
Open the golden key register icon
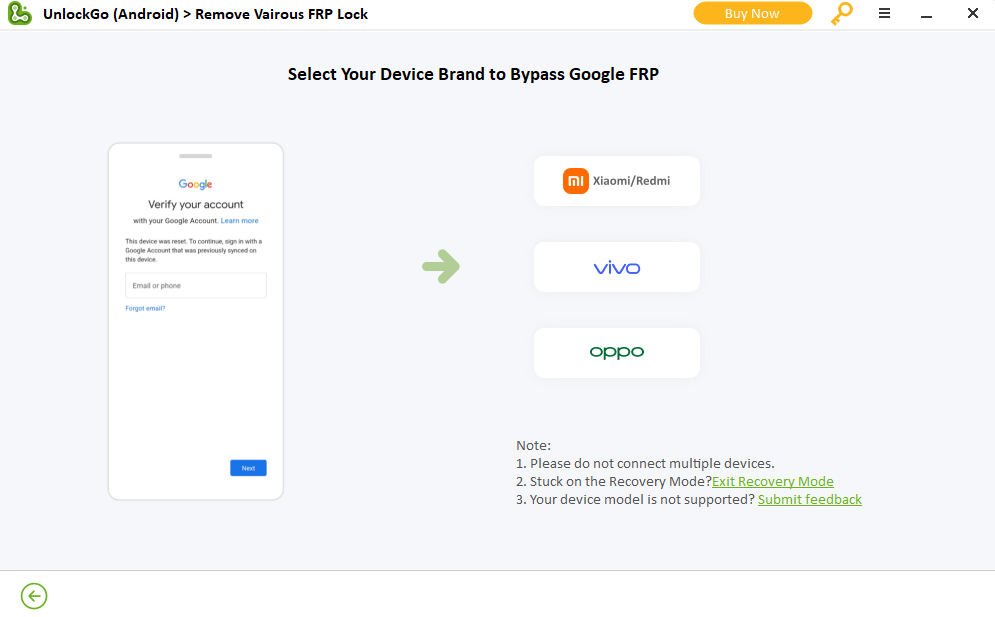(x=841, y=13)
